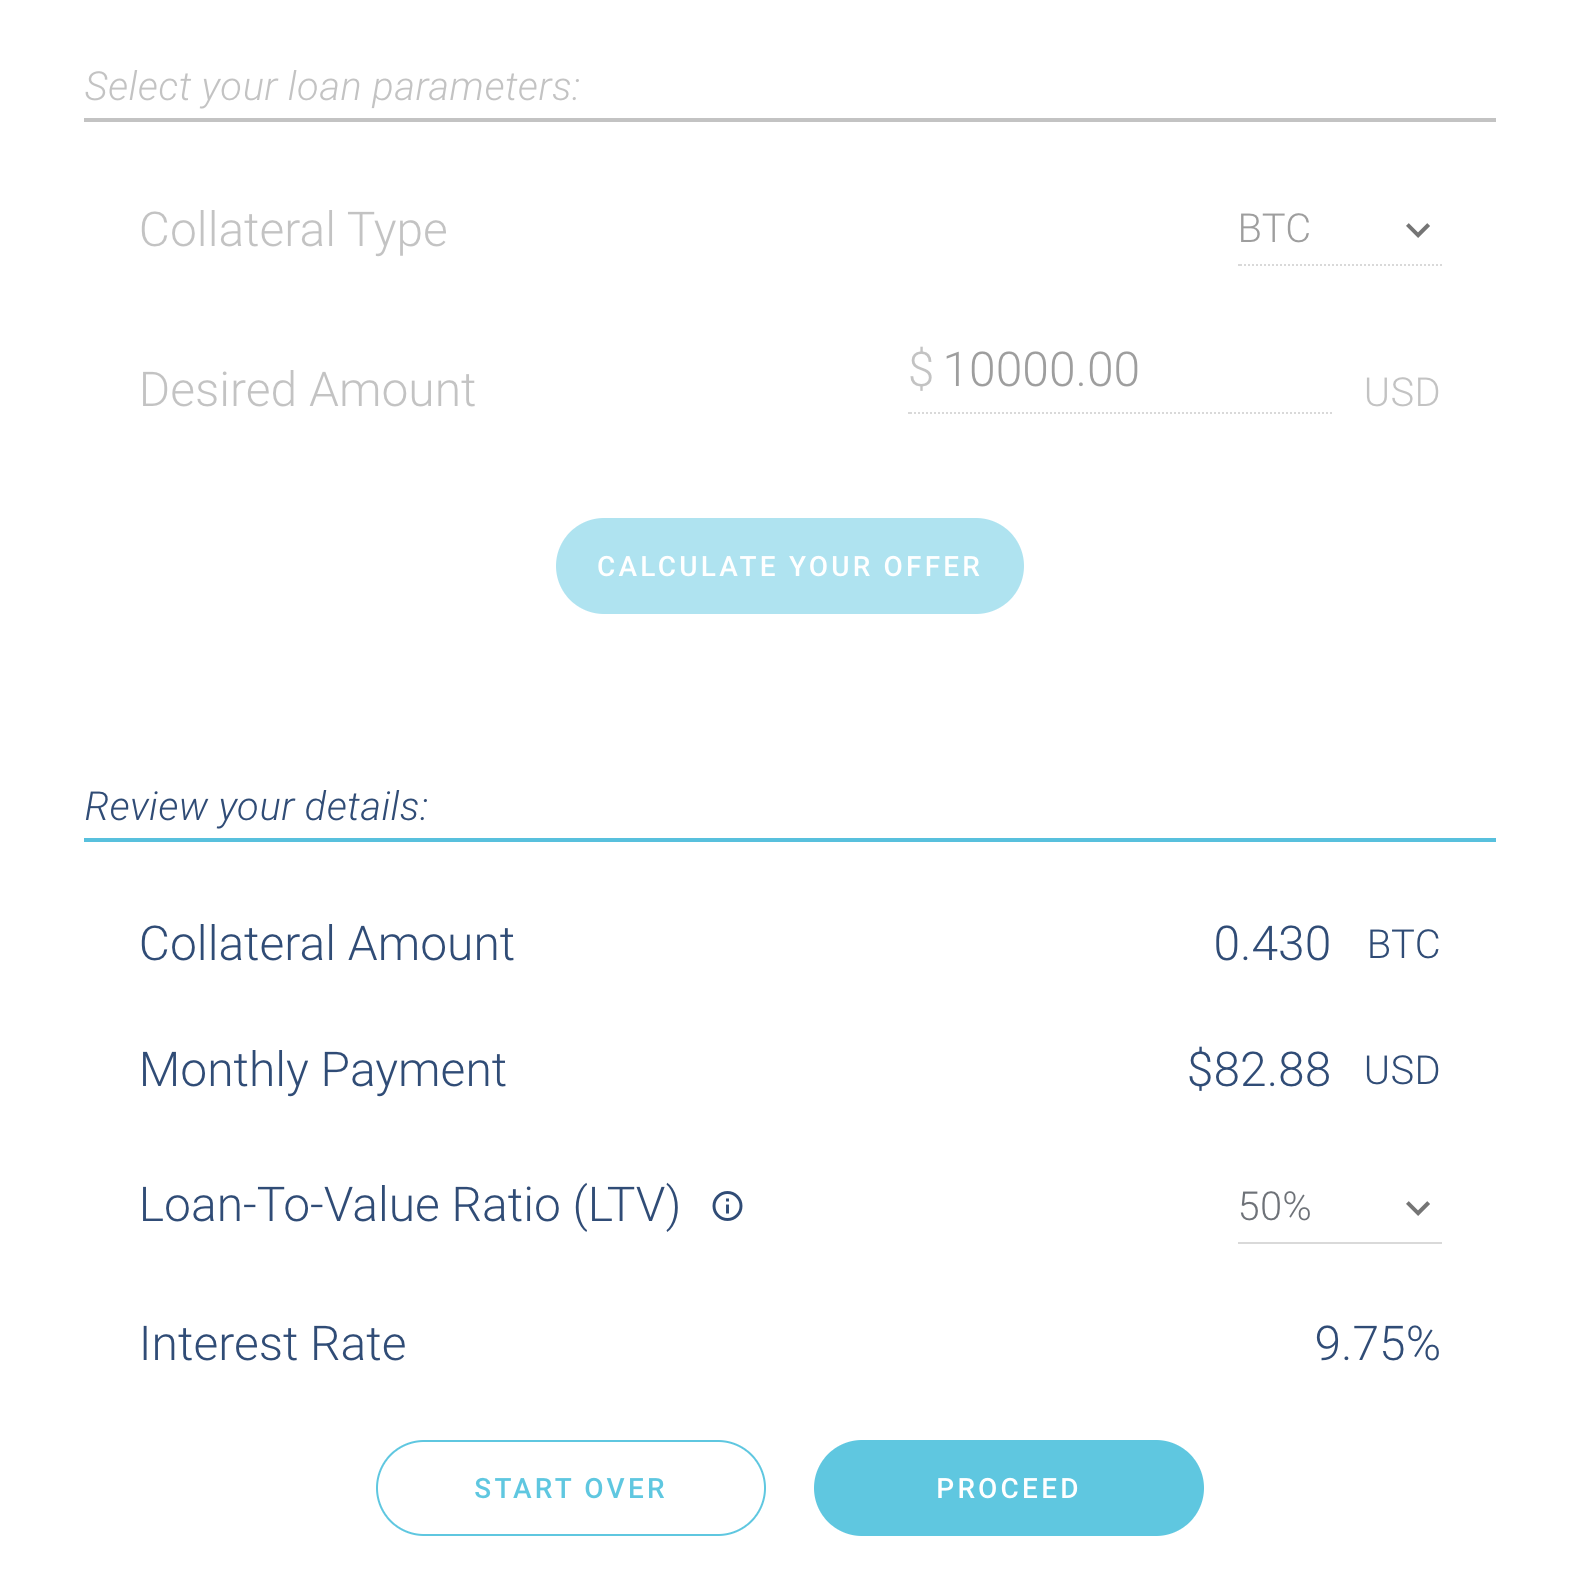Click the Proceed button
1590x1576 pixels.
[x=1008, y=1488]
